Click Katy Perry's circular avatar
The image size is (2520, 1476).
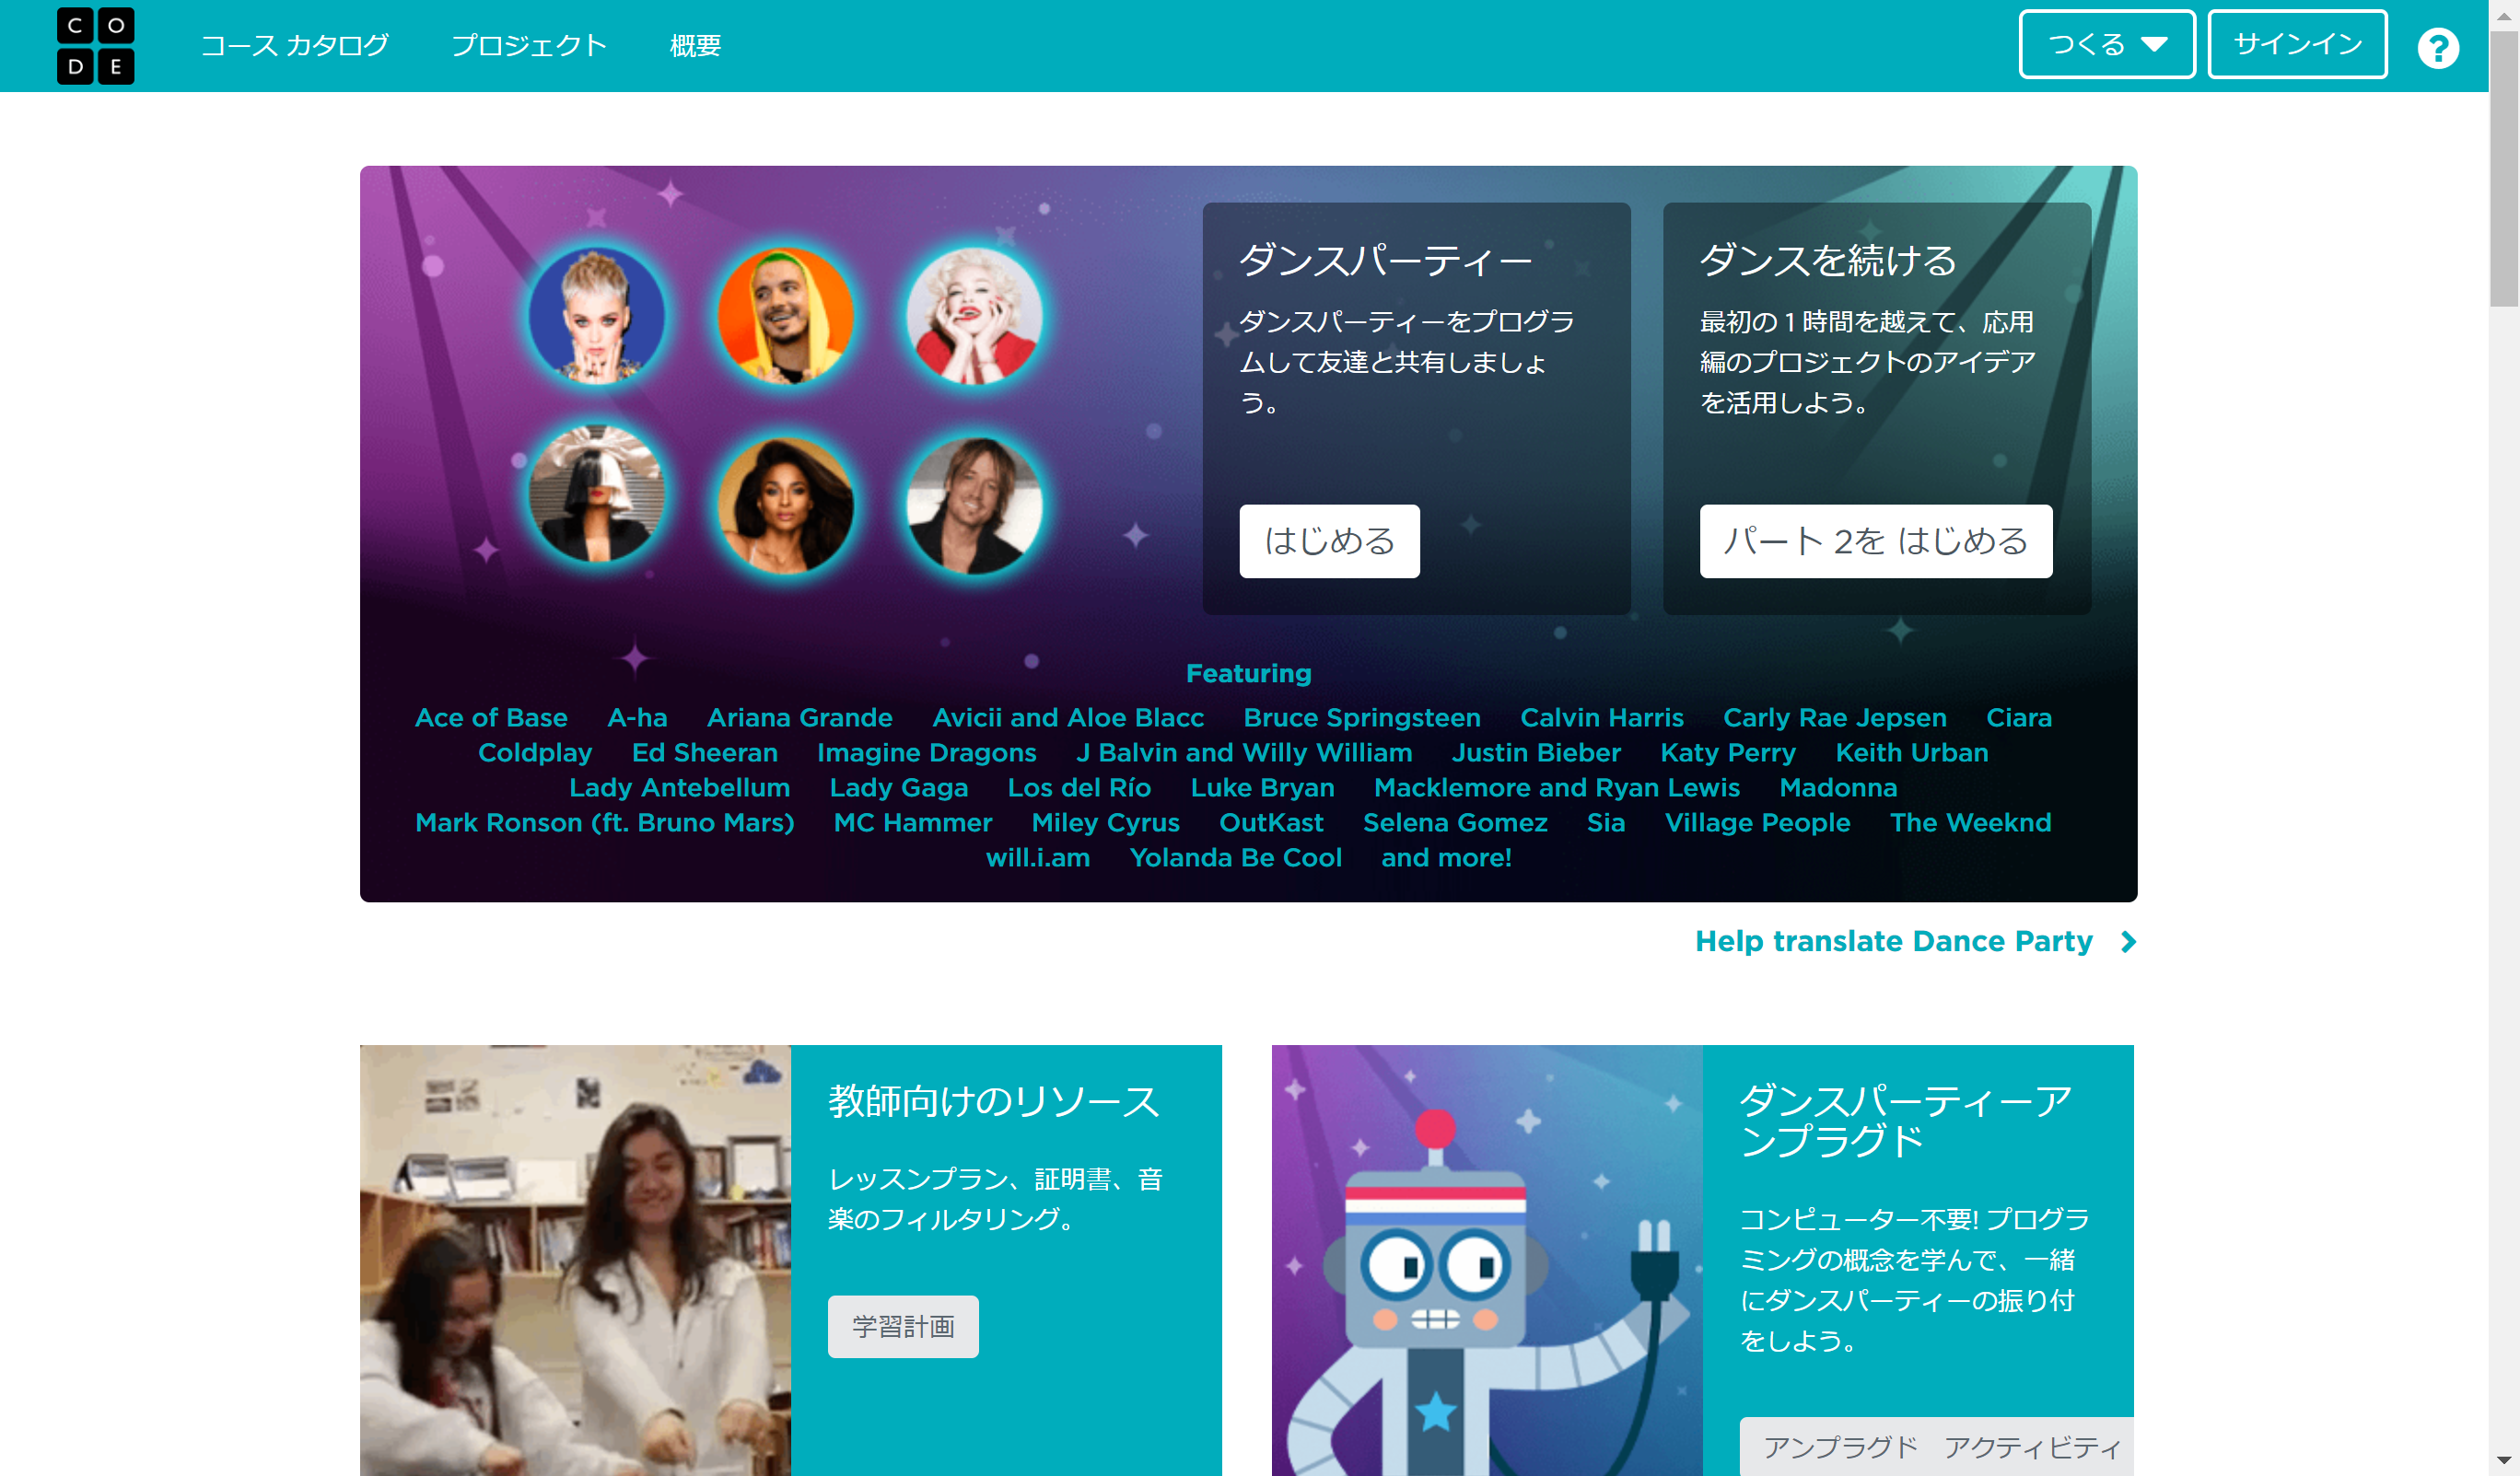[596, 315]
